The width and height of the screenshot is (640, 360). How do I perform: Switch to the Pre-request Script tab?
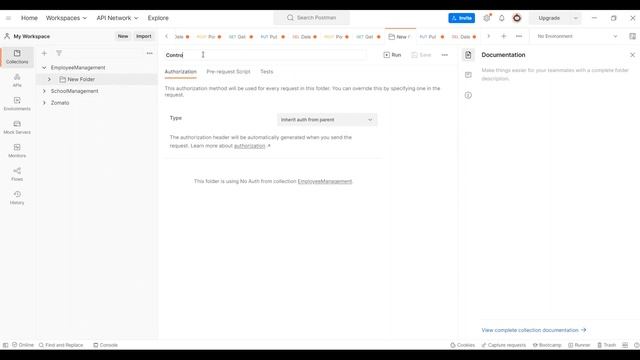coord(228,71)
